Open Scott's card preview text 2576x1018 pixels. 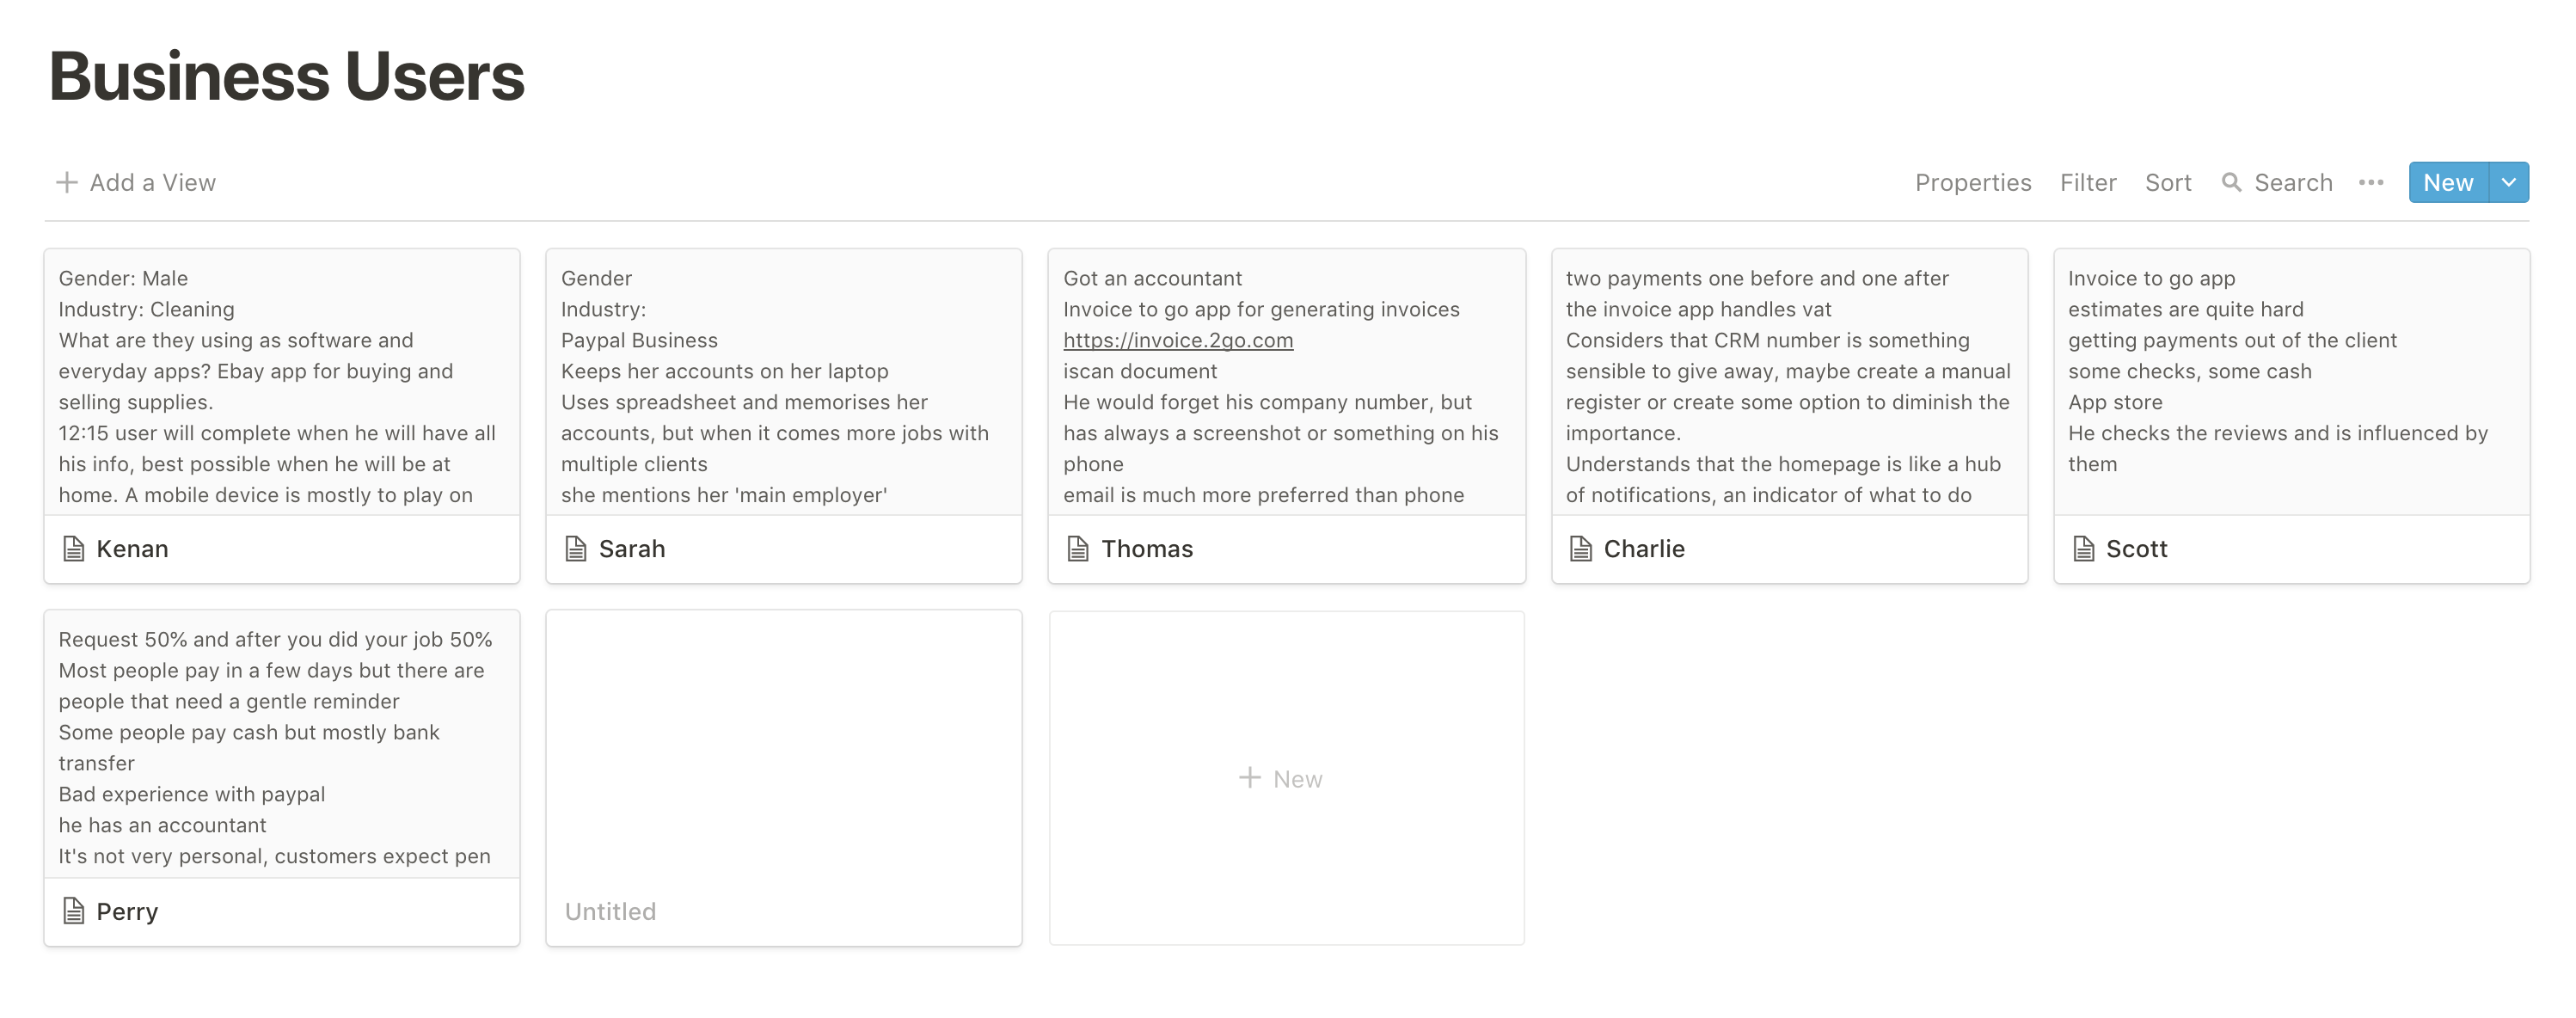coord(2291,381)
